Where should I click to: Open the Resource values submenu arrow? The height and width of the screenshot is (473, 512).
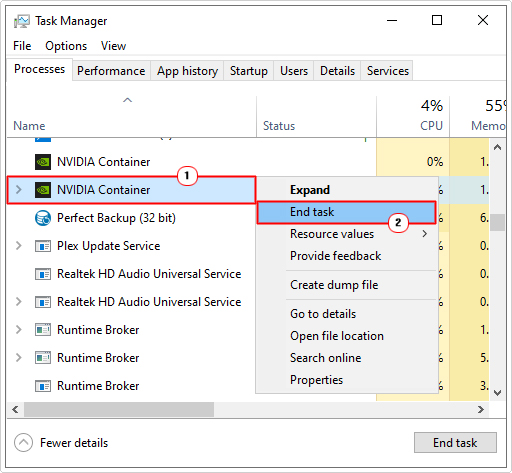coord(424,234)
